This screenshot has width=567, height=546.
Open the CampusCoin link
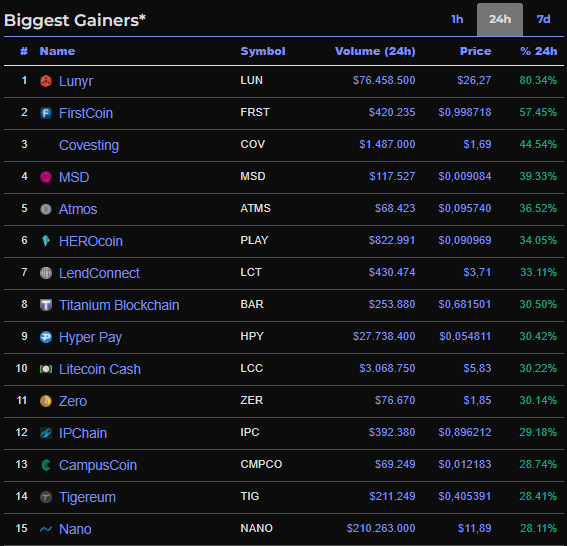(98, 465)
